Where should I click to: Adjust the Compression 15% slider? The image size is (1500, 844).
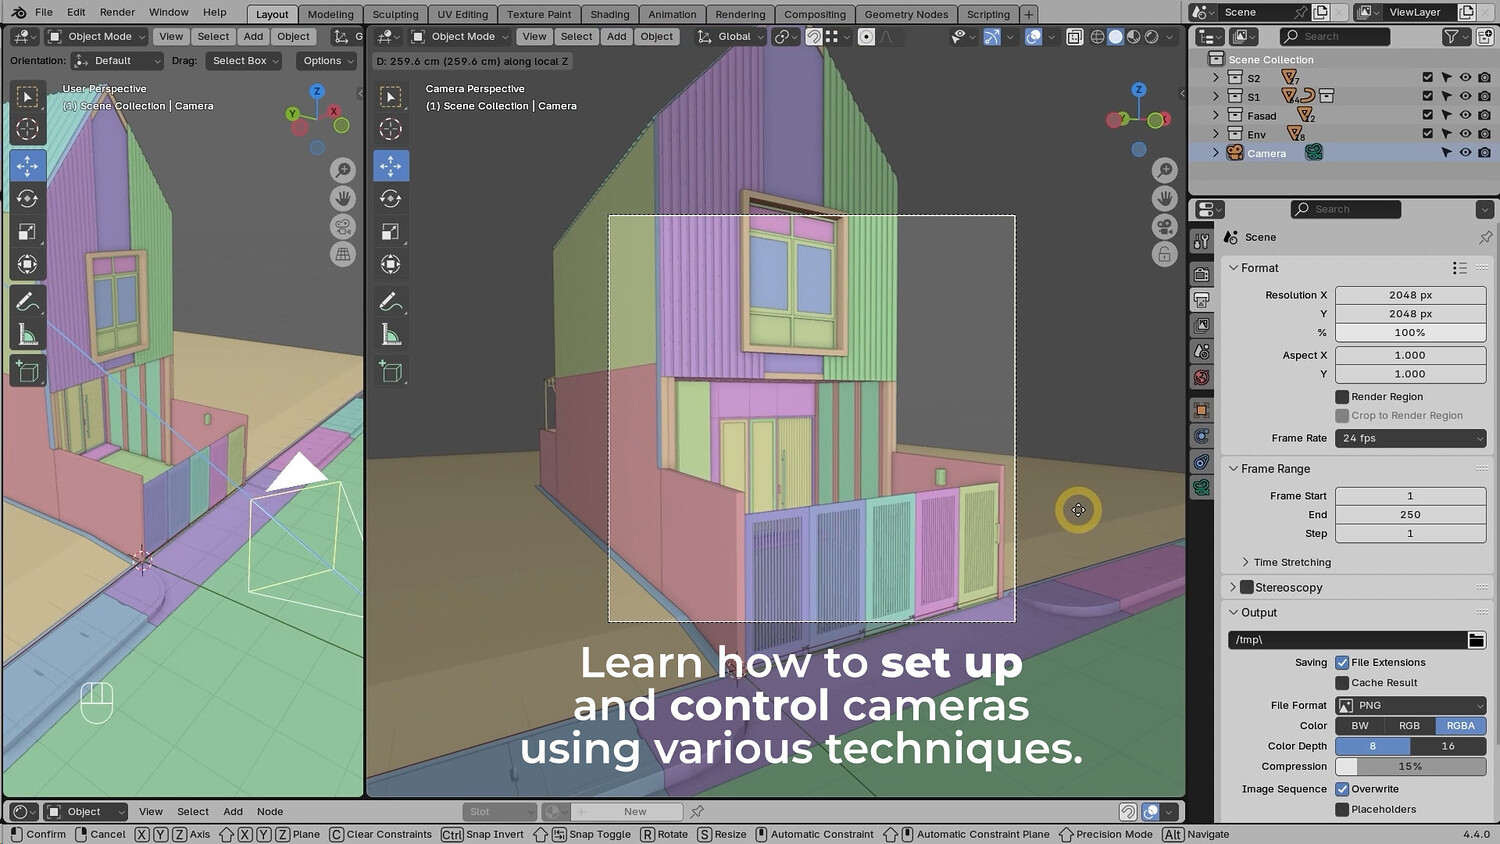(1410, 767)
